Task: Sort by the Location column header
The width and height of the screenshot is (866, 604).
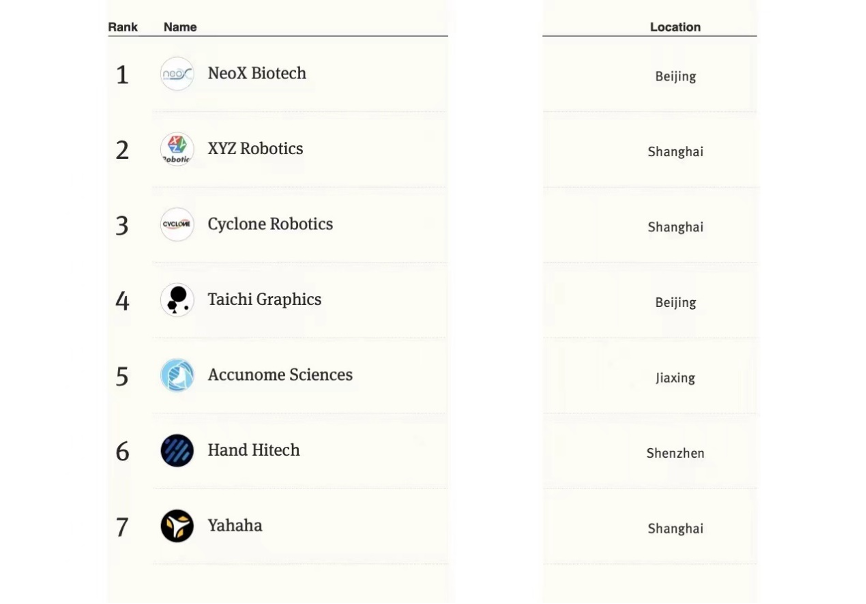Action: [x=675, y=27]
